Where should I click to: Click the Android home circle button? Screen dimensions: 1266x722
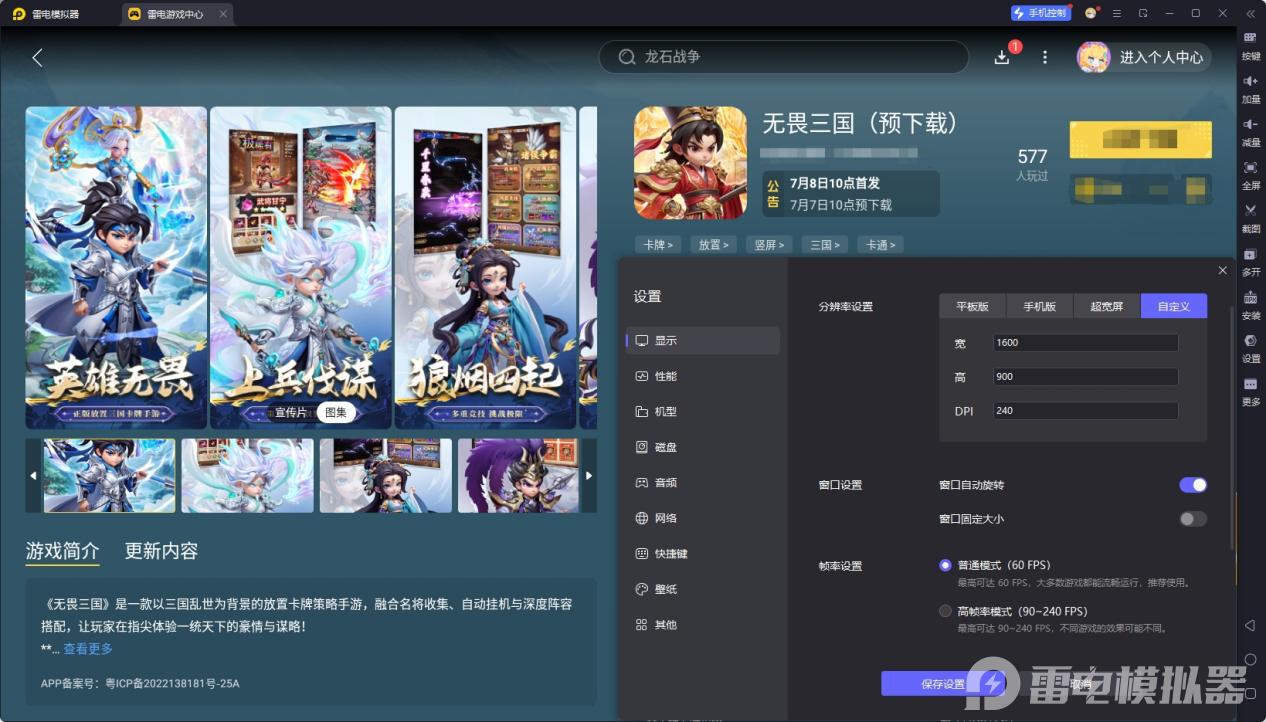[1250, 660]
